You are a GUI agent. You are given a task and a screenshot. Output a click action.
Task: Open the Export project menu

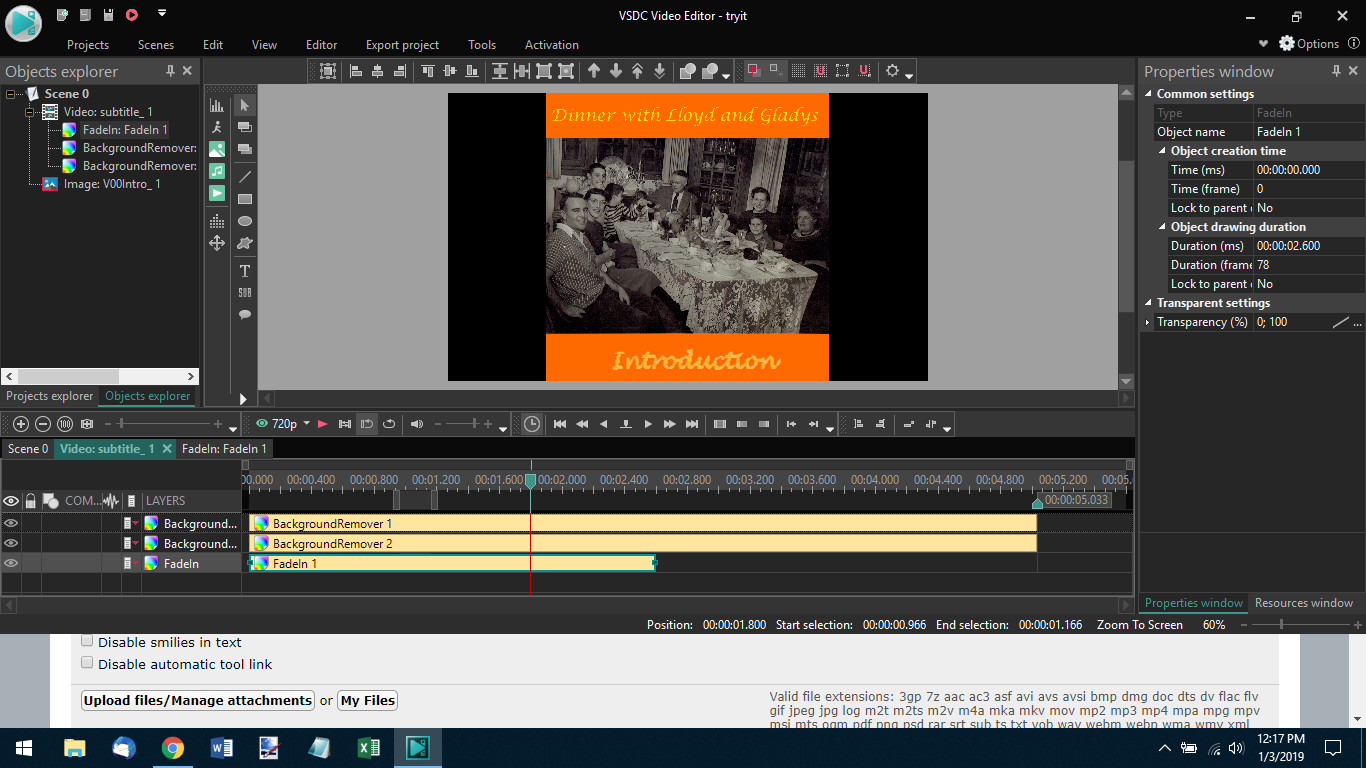click(402, 45)
